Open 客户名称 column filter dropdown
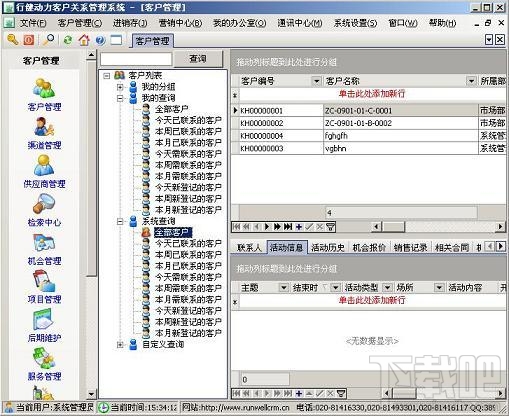This screenshot has width=509, height=416. point(471,81)
